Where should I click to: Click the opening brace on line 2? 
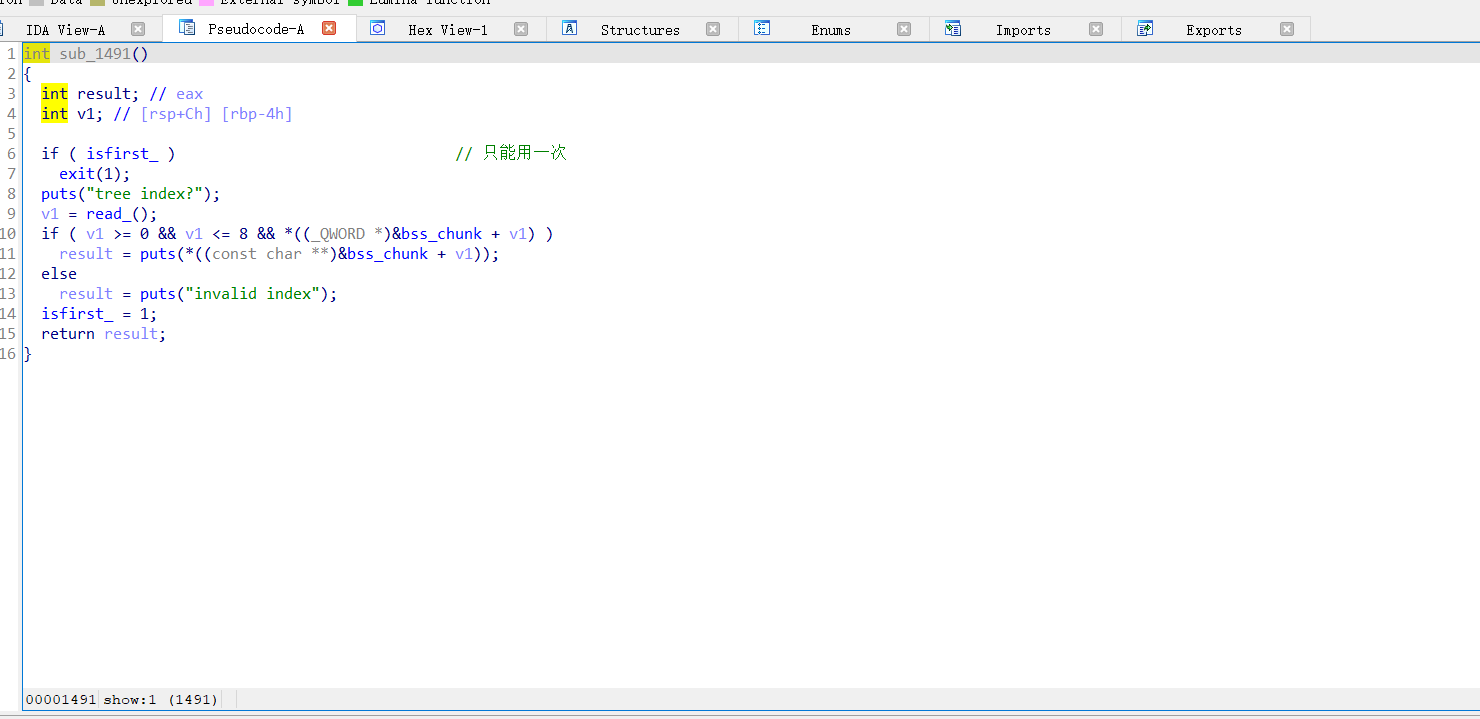(x=28, y=74)
